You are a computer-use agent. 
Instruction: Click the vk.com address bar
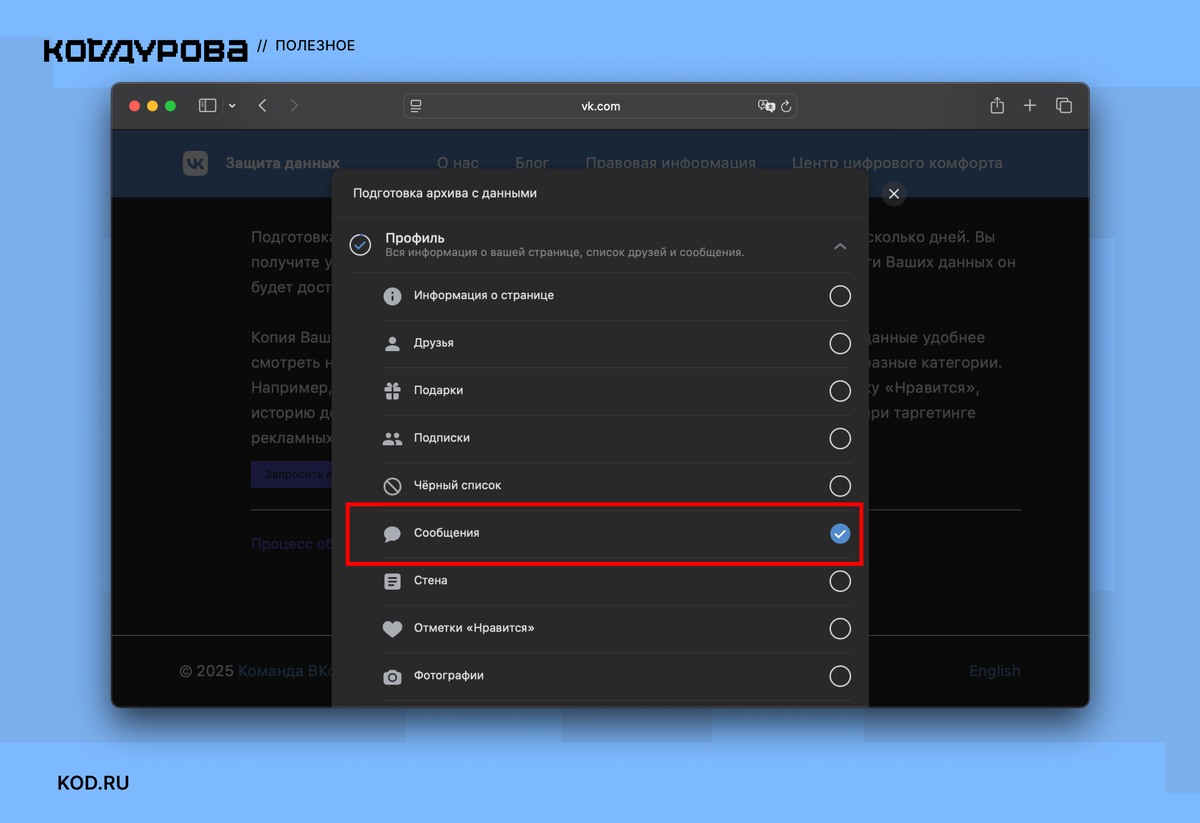point(600,106)
